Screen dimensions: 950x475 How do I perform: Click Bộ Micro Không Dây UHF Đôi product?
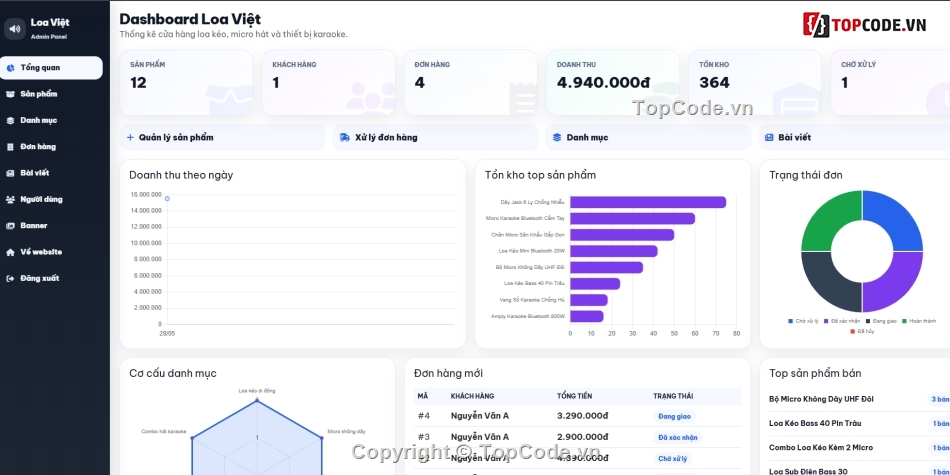[x=821, y=399]
